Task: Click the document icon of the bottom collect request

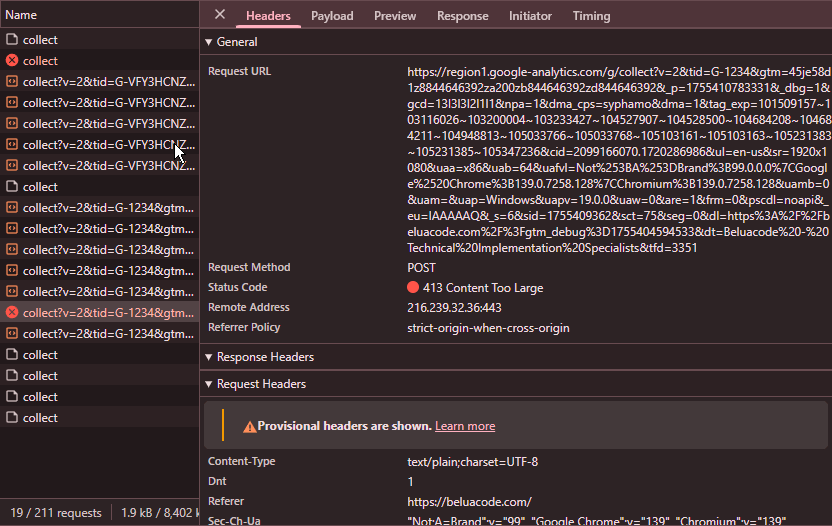Action: (12, 418)
